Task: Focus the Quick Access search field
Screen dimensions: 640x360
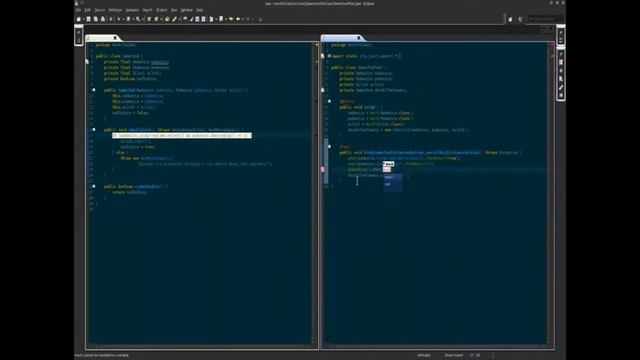Action: coord(546,19)
